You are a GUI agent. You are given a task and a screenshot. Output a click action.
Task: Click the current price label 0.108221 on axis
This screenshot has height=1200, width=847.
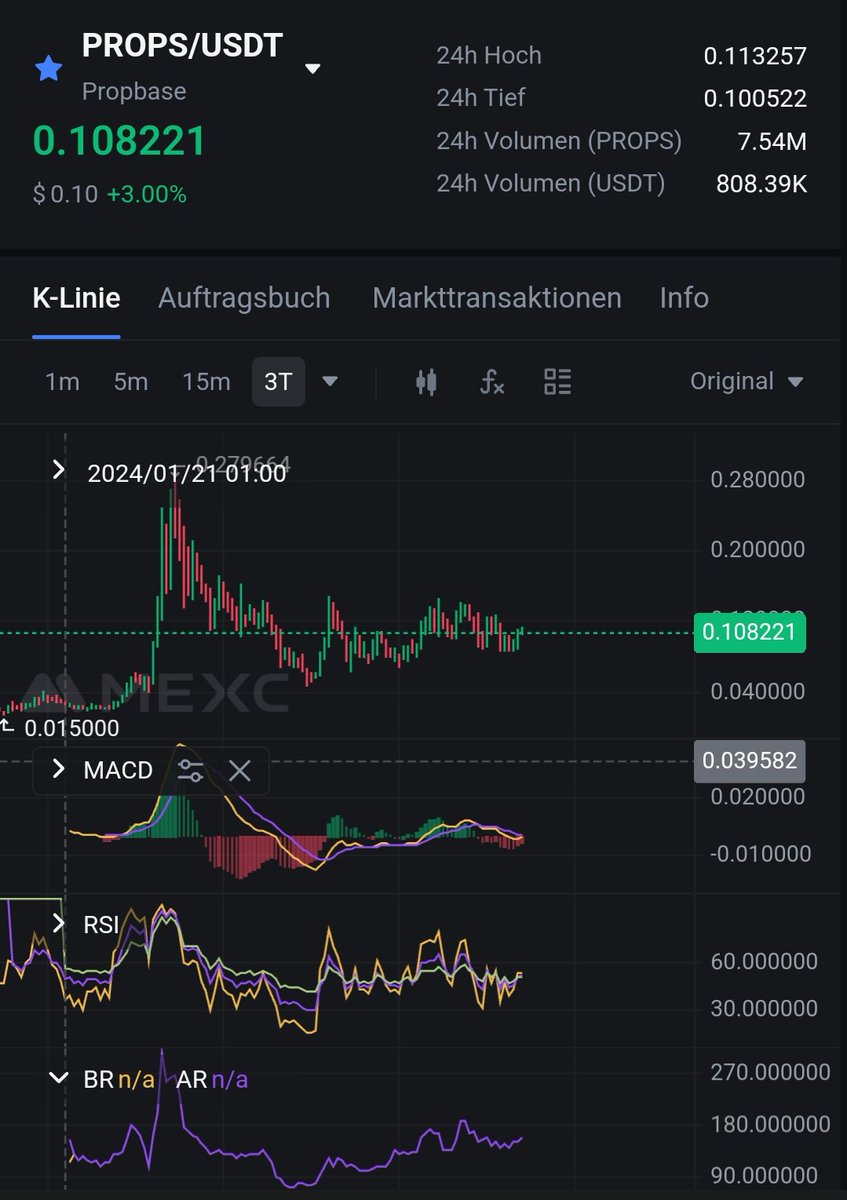point(749,632)
